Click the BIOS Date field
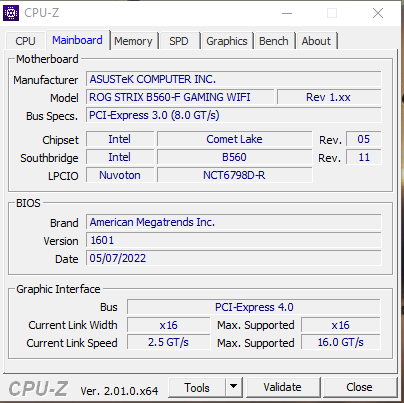The width and height of the screenshot is (404, 403). [x=234, y=258]
